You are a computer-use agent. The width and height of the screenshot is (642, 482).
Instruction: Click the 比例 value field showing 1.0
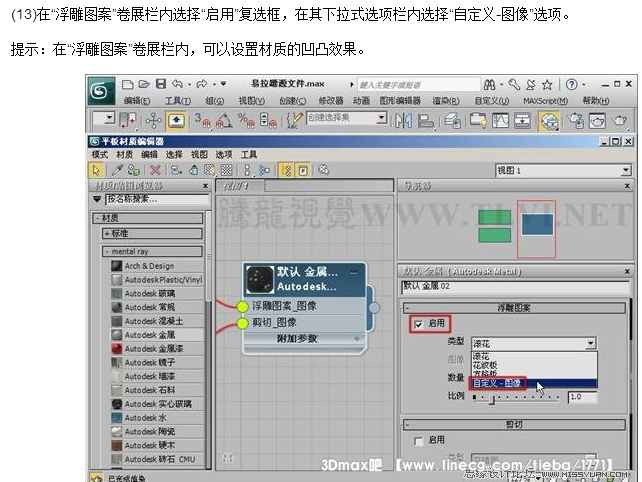point(582,397)
